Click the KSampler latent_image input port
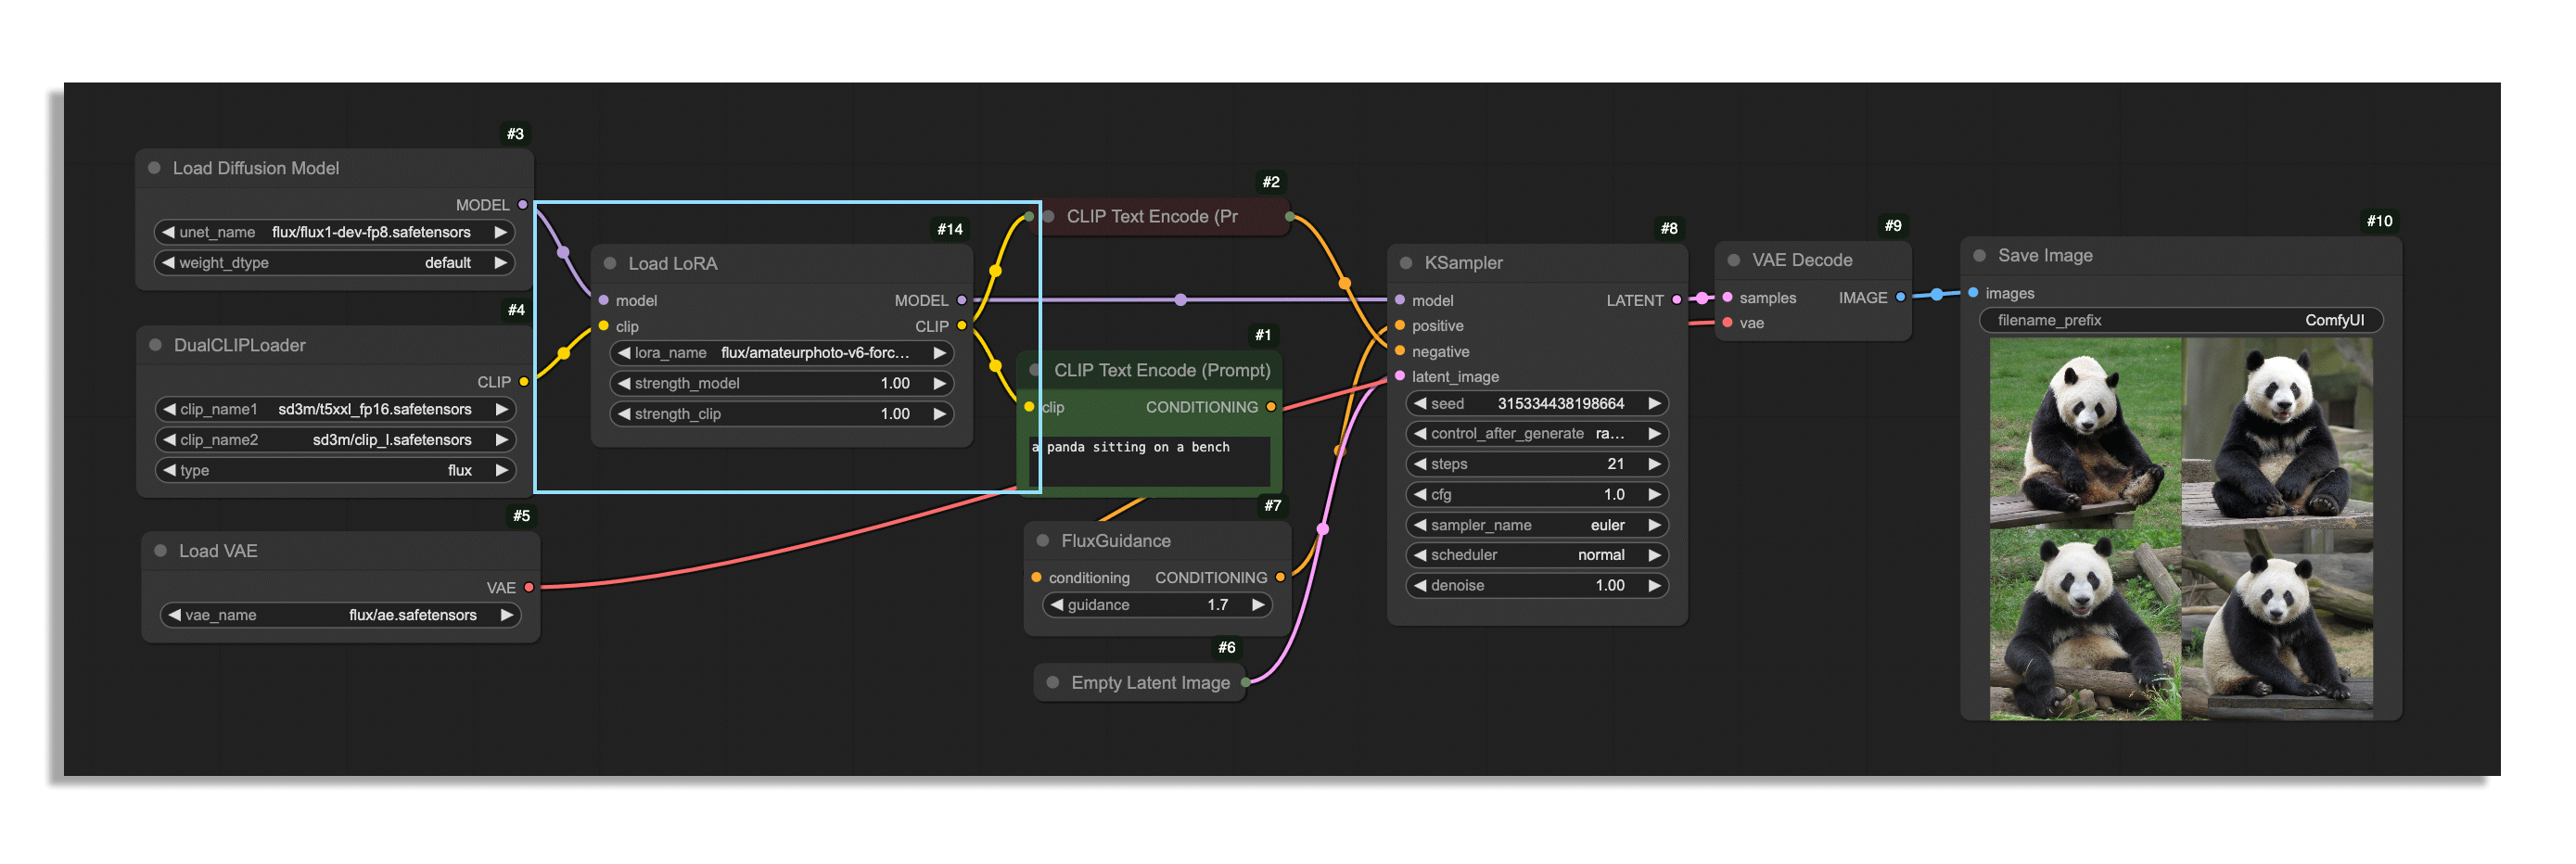The width and height of the screenshot is (2576, 864). (x=1400, y=376)
